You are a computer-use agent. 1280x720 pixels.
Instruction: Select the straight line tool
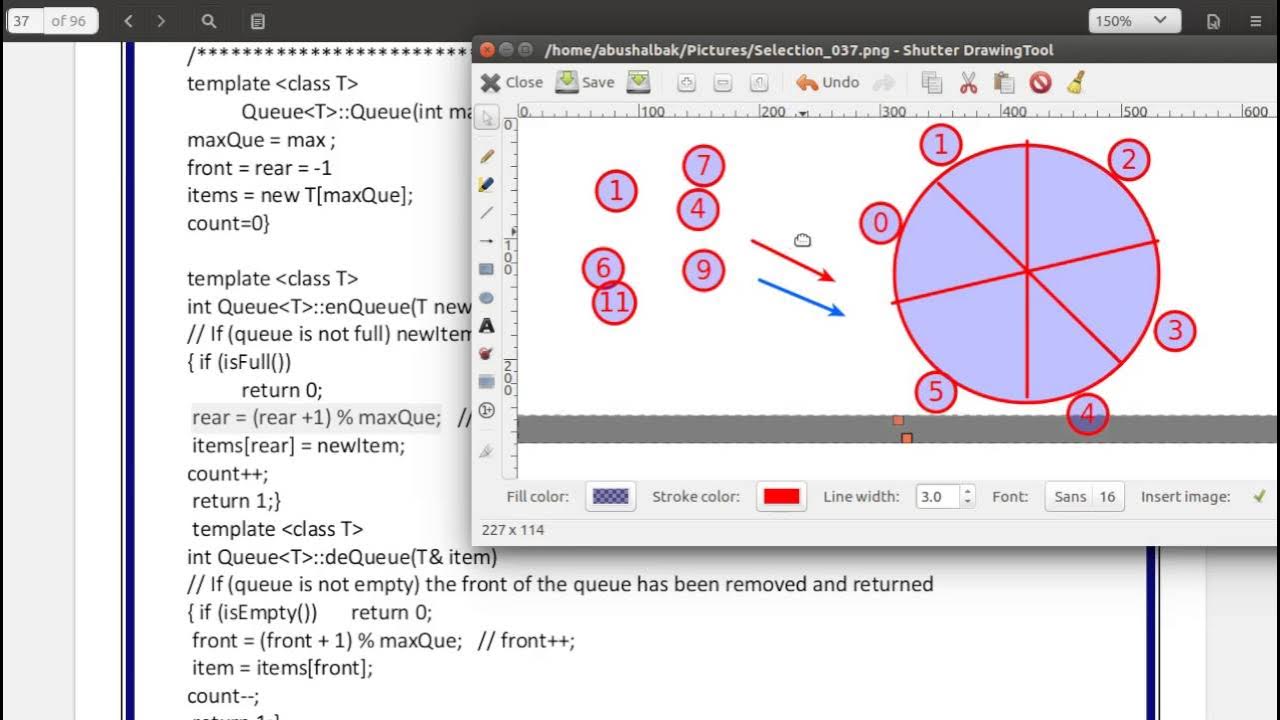point(487,213)
